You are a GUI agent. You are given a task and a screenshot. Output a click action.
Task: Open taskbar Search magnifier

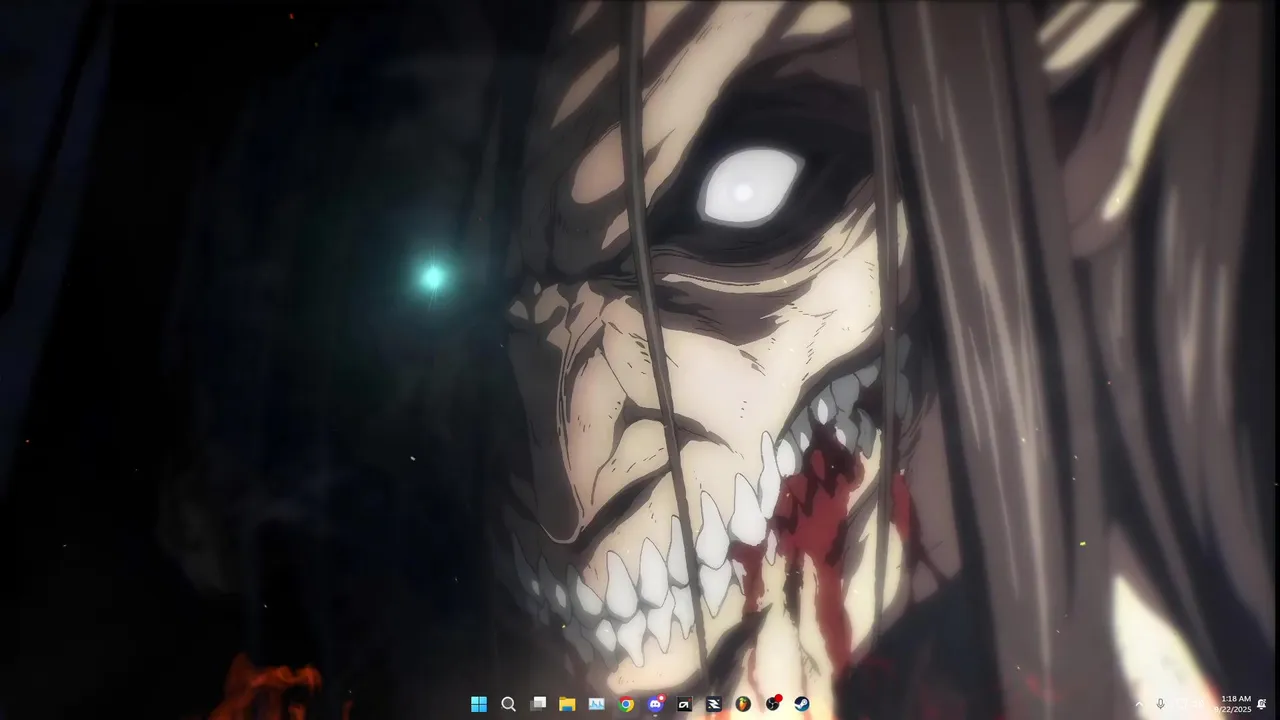pyautogui.click(x=508, y=704)
